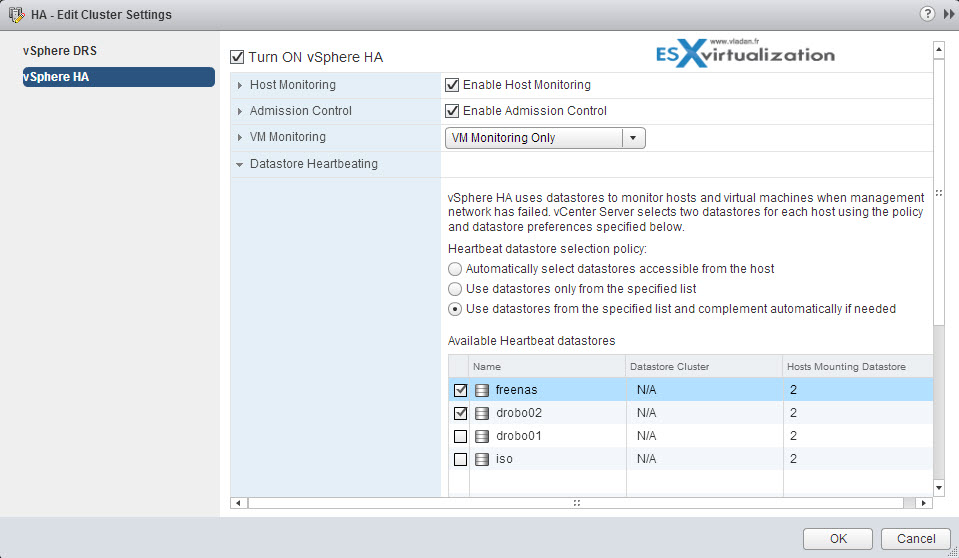This screenshot has height=558, width=959.
Task: Click vertical scrollbar down arrow
Action: [939, 488]
